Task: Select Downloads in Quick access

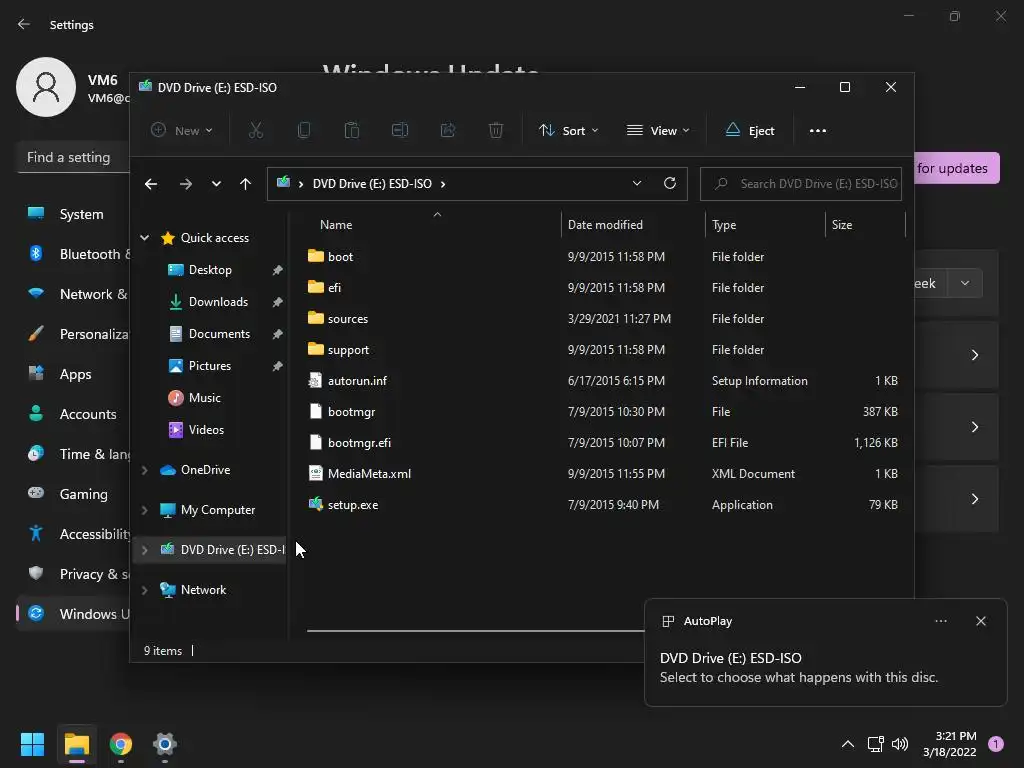Action: 217,302
